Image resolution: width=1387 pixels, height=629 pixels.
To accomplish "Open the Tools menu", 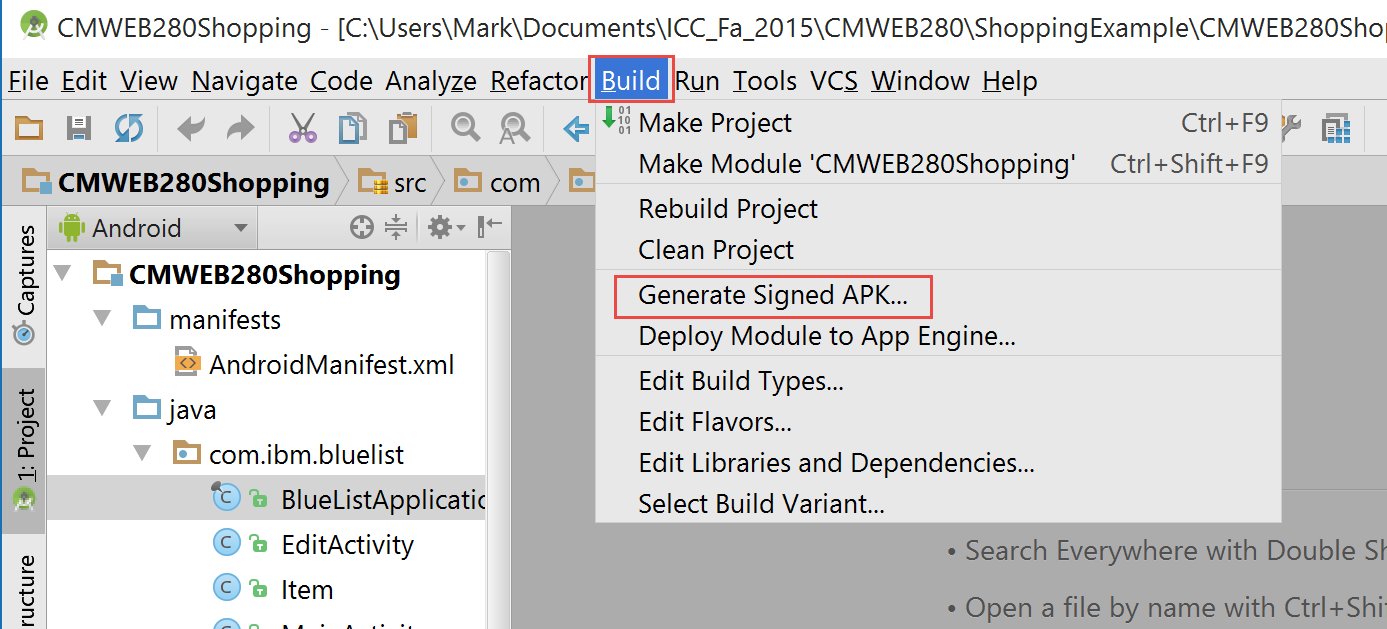I will coord(765,81).
